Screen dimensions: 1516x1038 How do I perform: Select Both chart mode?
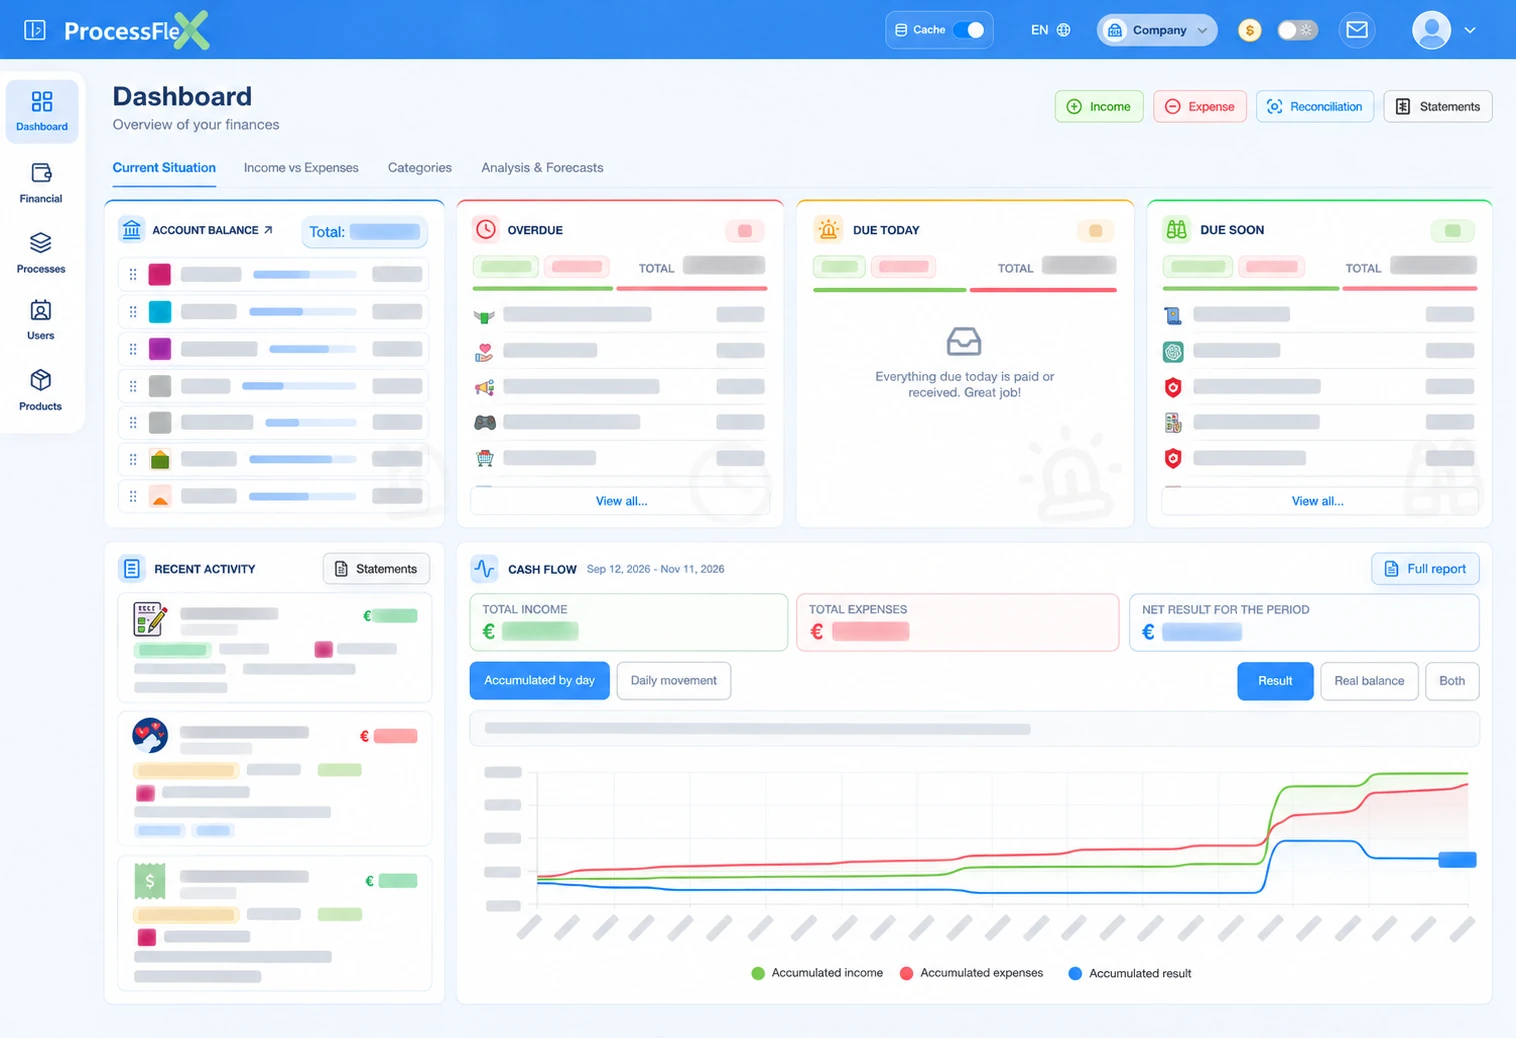[1452, 681]
